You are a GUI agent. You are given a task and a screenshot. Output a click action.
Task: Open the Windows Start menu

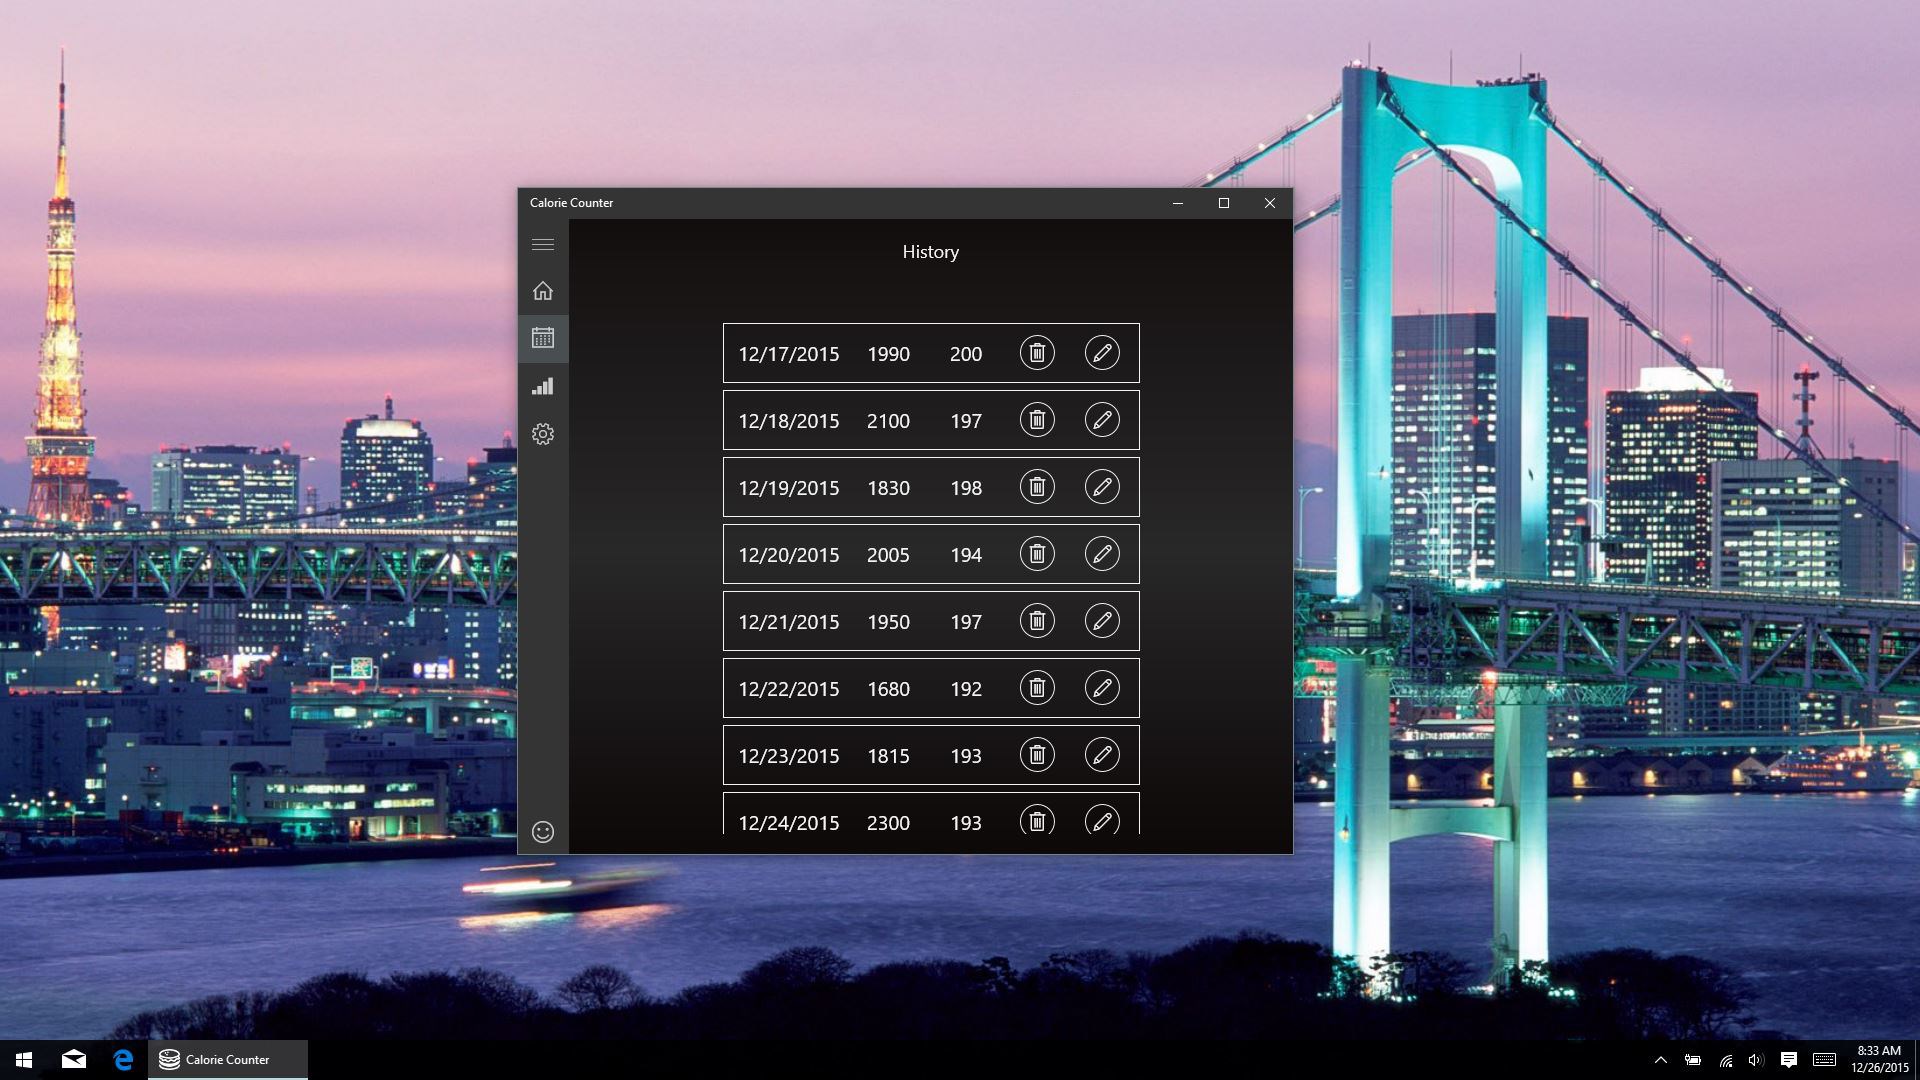pos(24,1060)
